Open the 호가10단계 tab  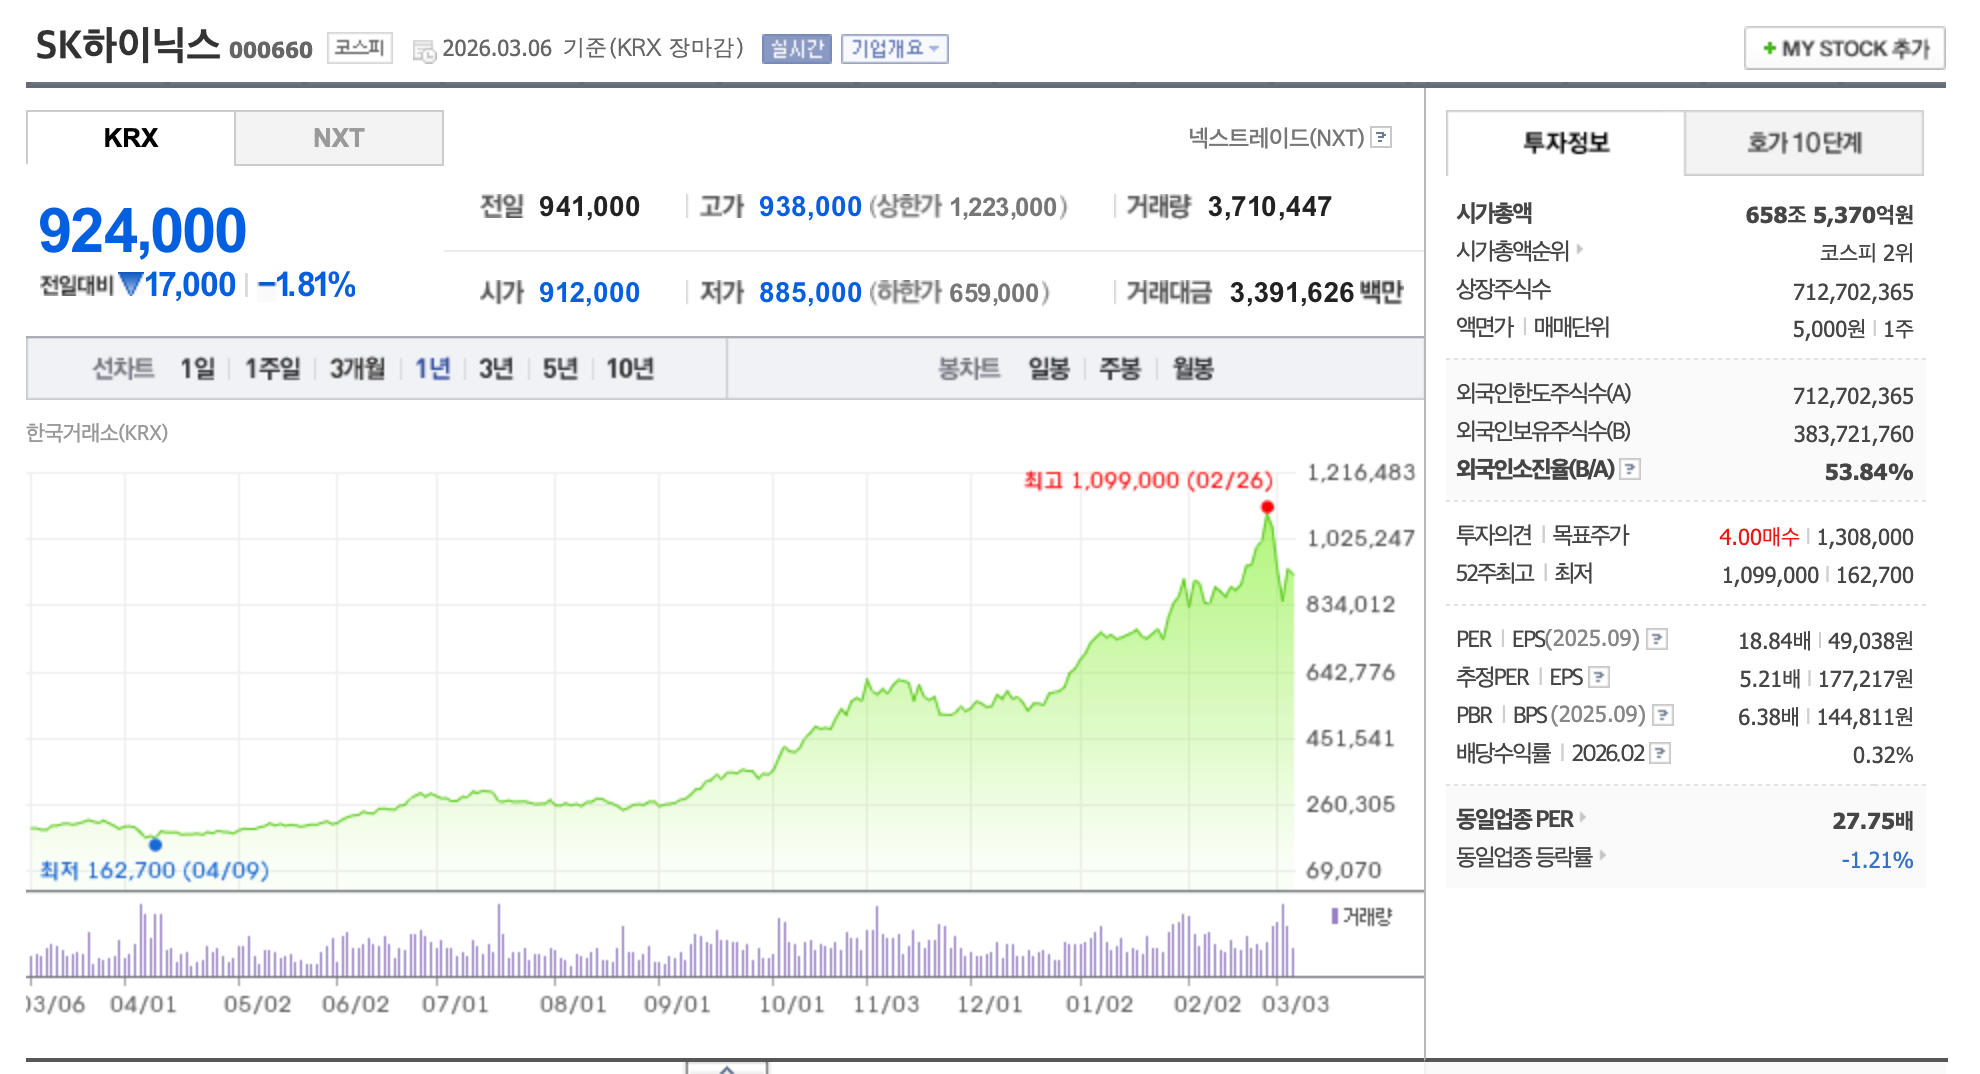coord(1804,143)
